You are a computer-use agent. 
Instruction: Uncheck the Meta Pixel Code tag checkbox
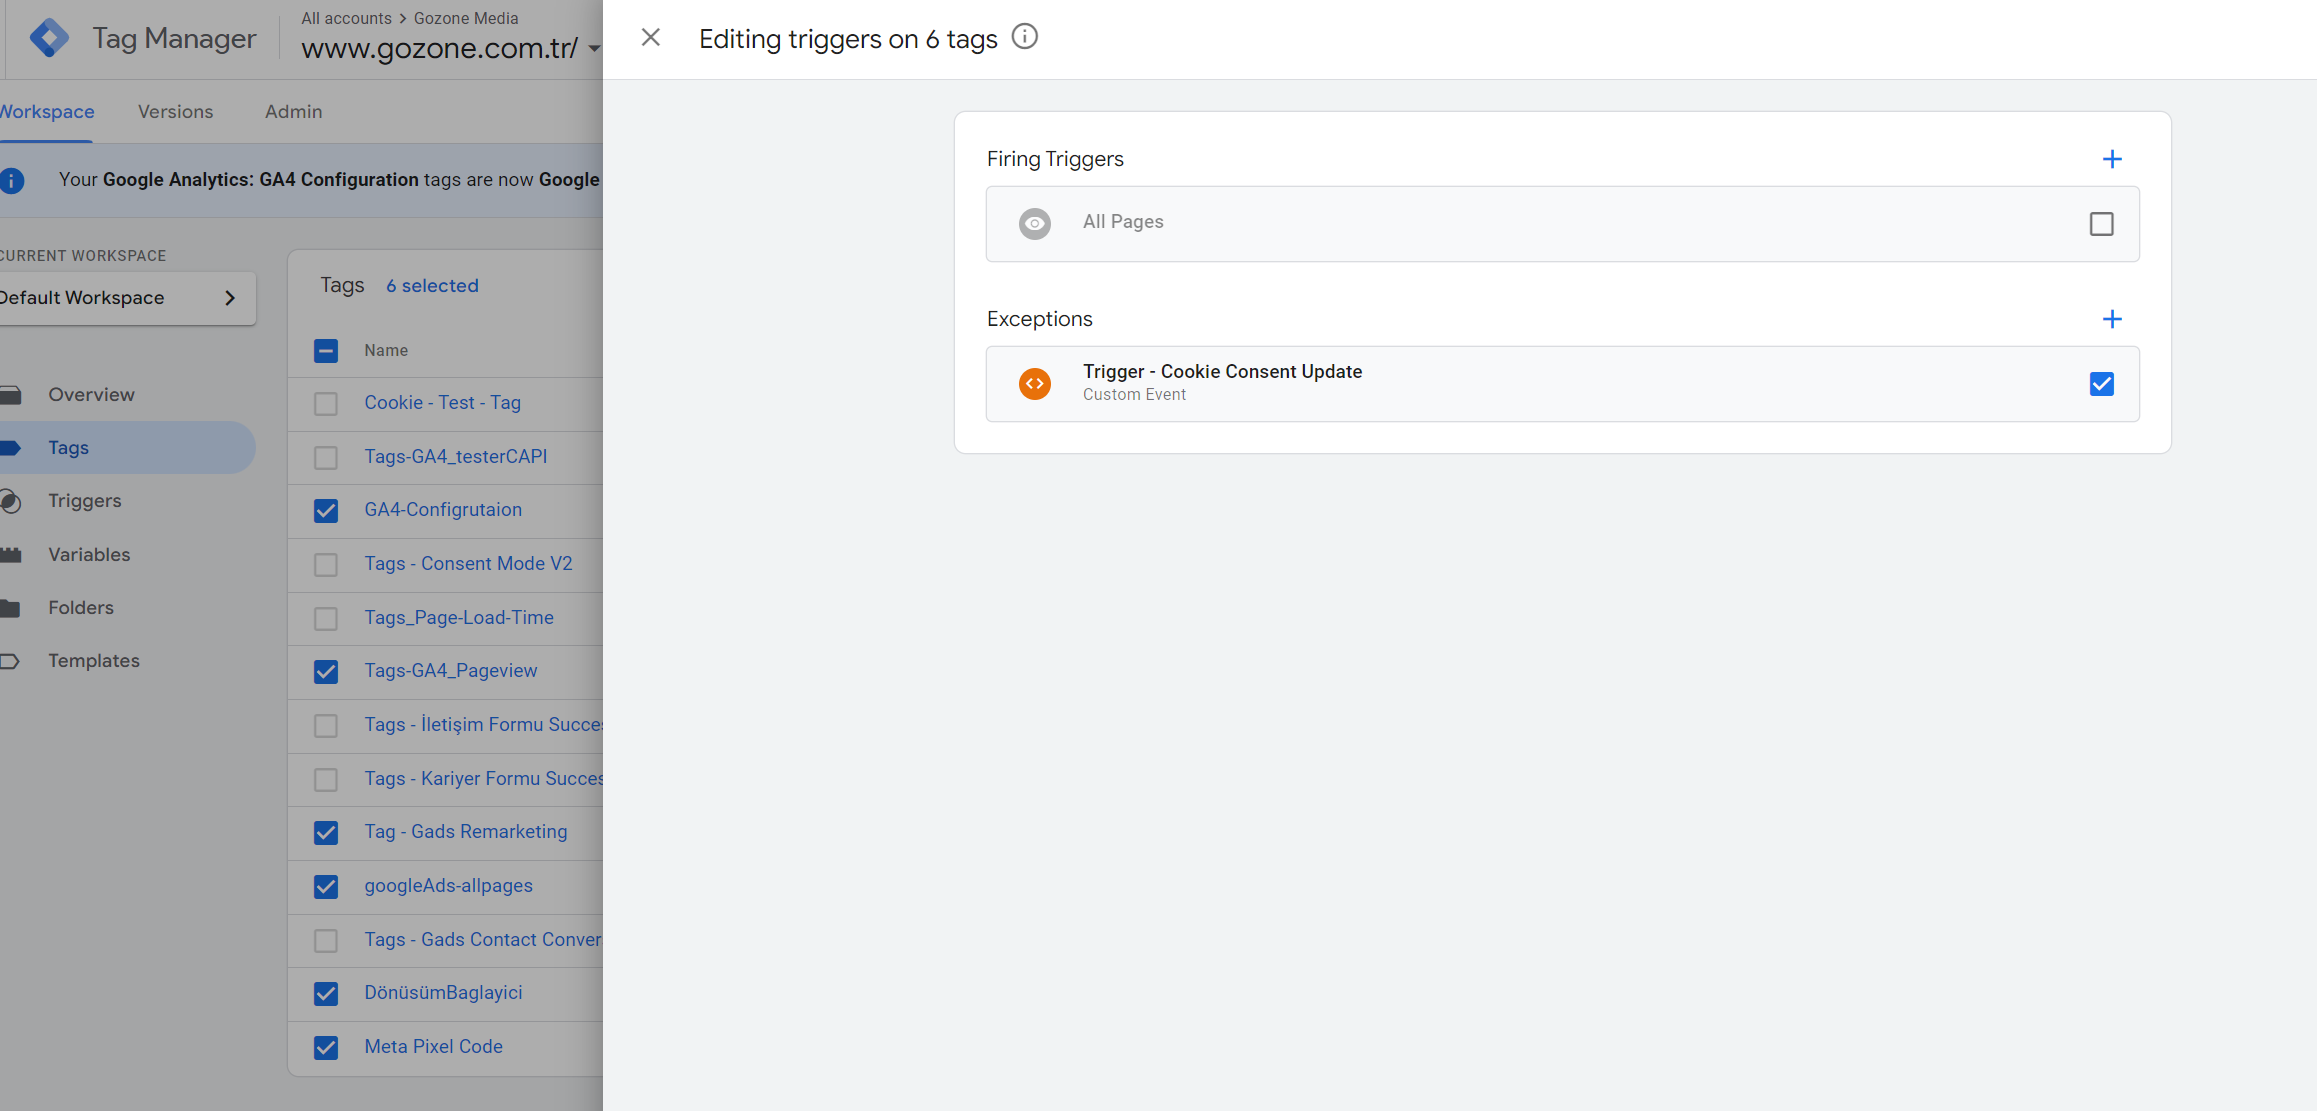[326, 1047]
